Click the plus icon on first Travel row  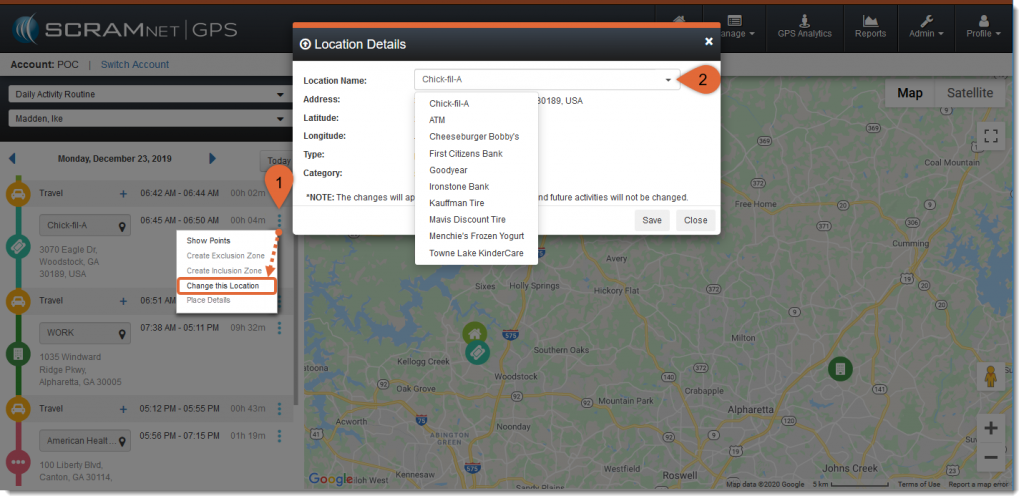click(124, 193)
